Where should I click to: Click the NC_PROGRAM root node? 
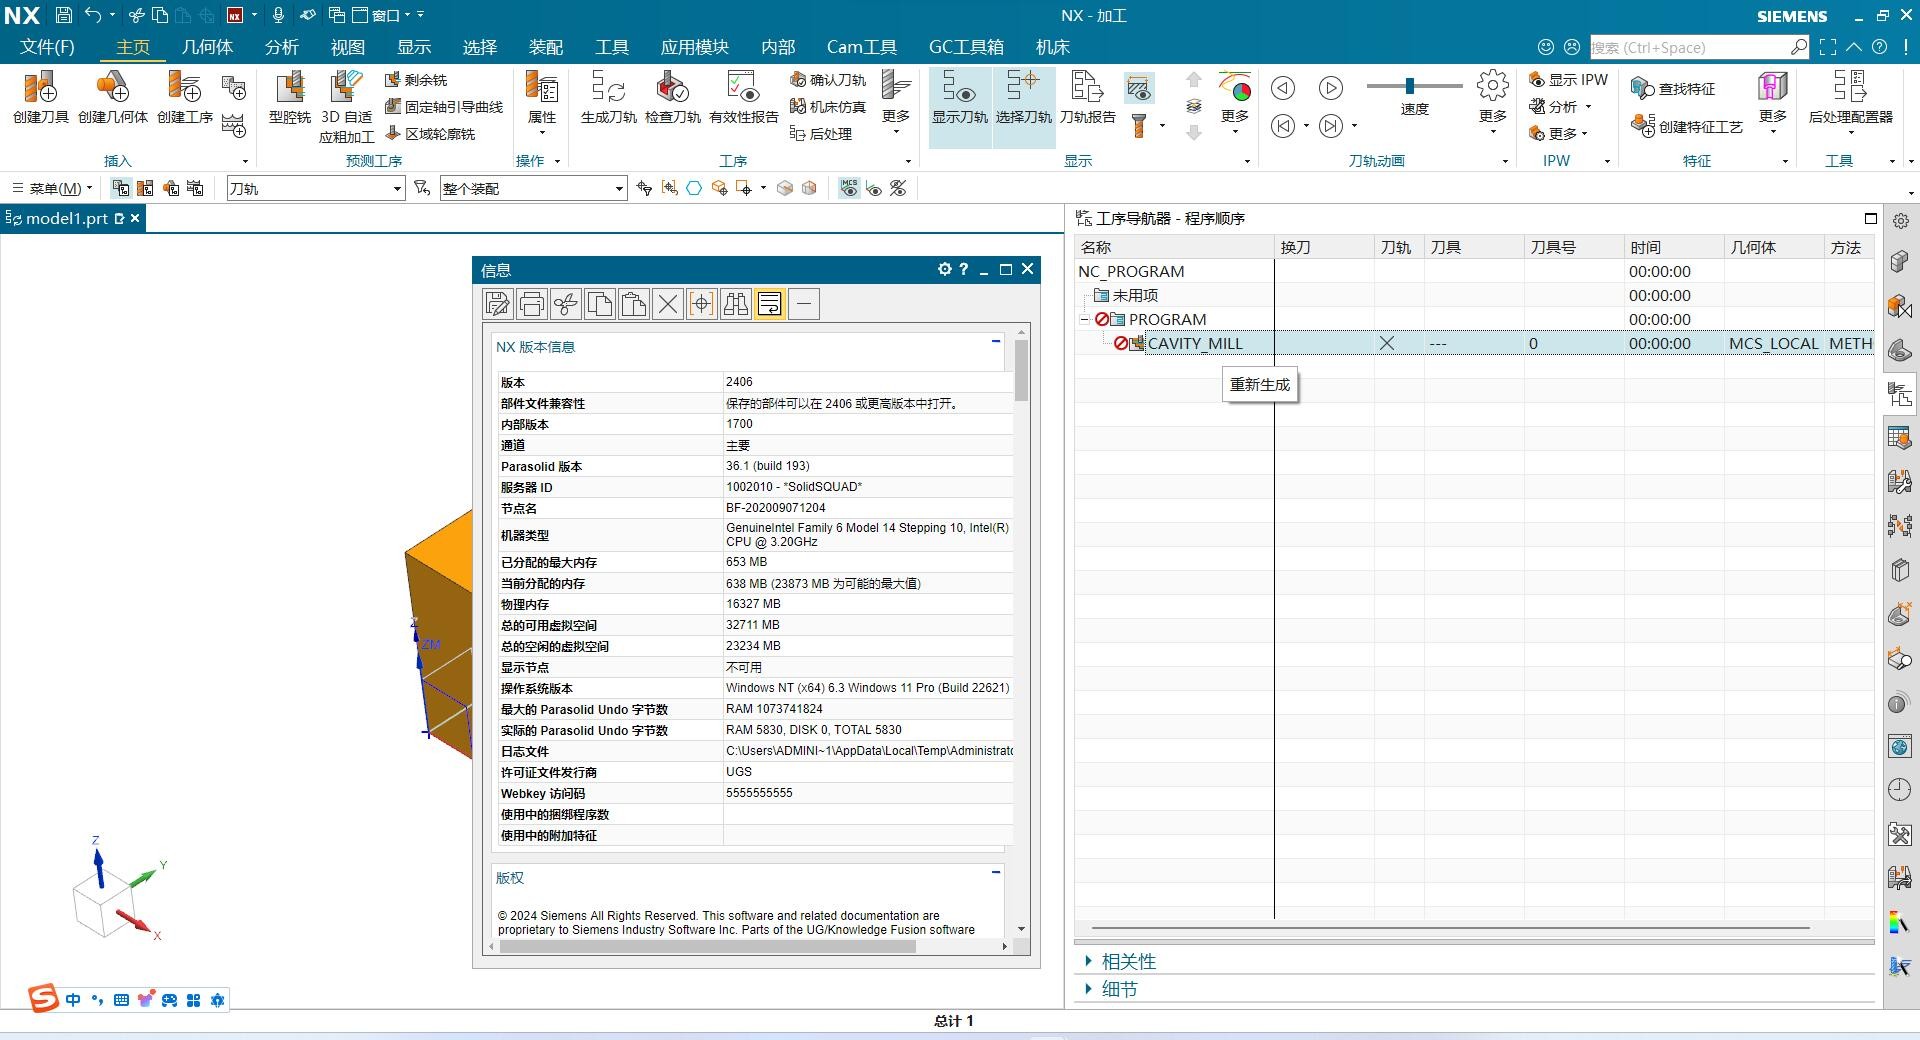tap(1131, 272)
